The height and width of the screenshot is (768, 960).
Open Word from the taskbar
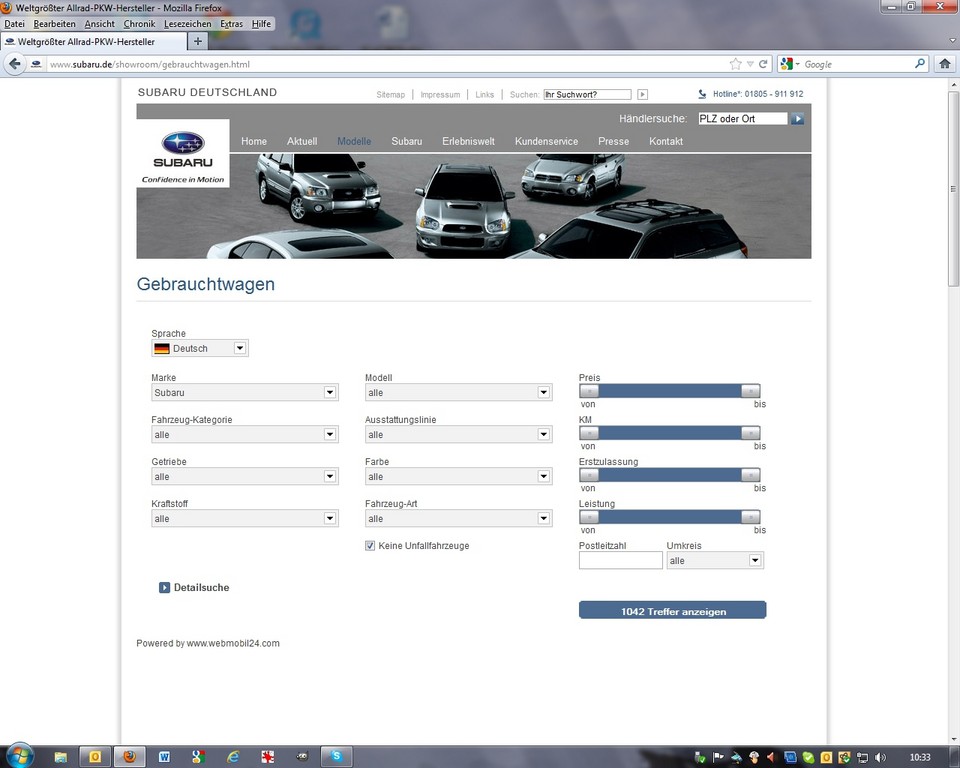pos(164,757)
